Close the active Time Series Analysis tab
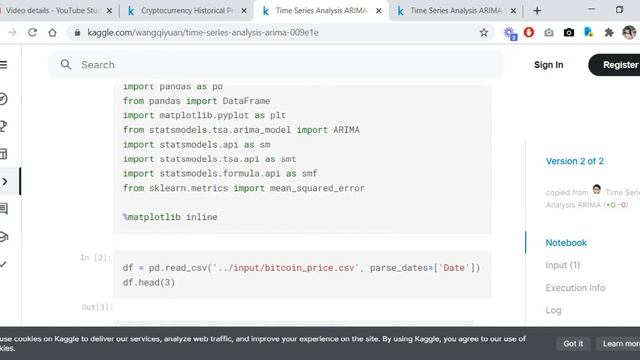640x360 pixels. coord(378,11)
